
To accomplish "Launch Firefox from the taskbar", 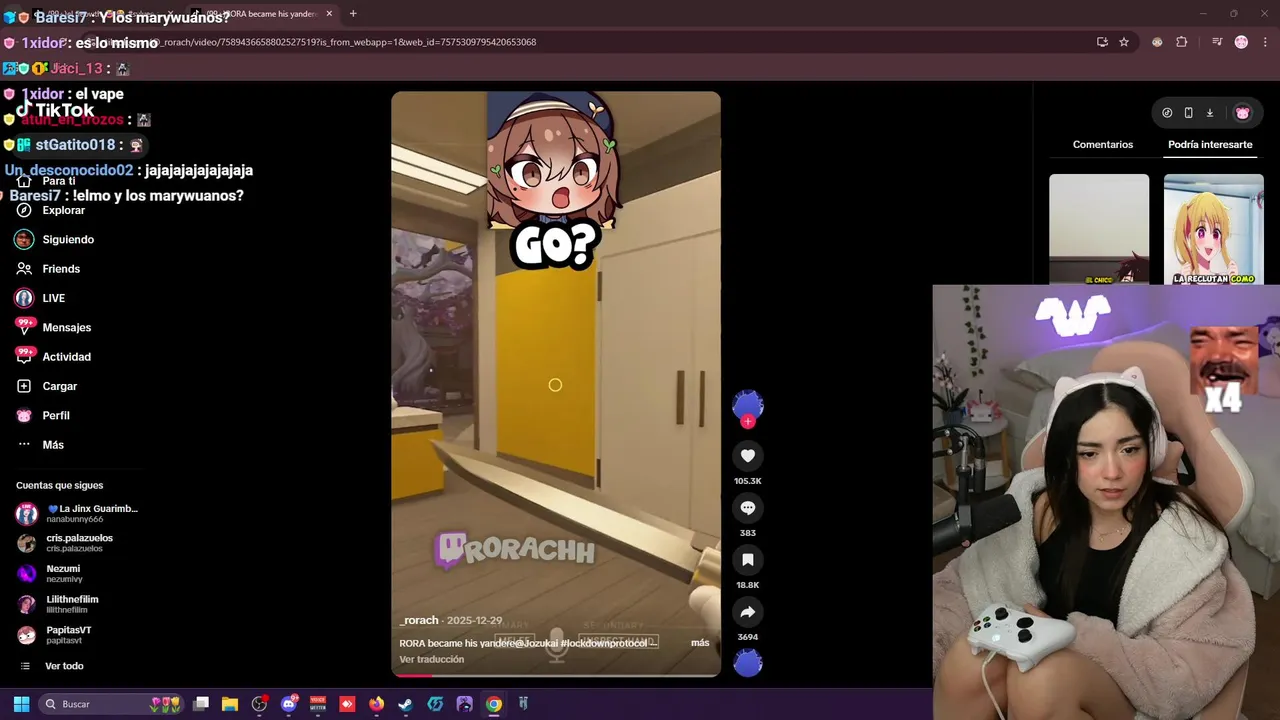I will pos(377,704).
